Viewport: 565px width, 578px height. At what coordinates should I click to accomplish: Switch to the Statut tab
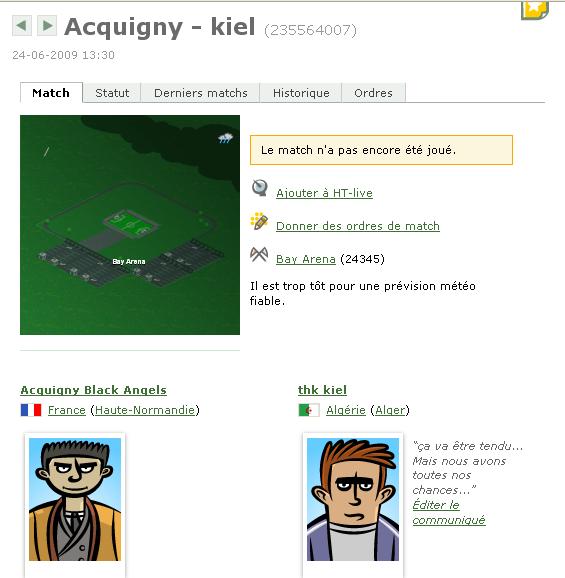click(112, 93)
